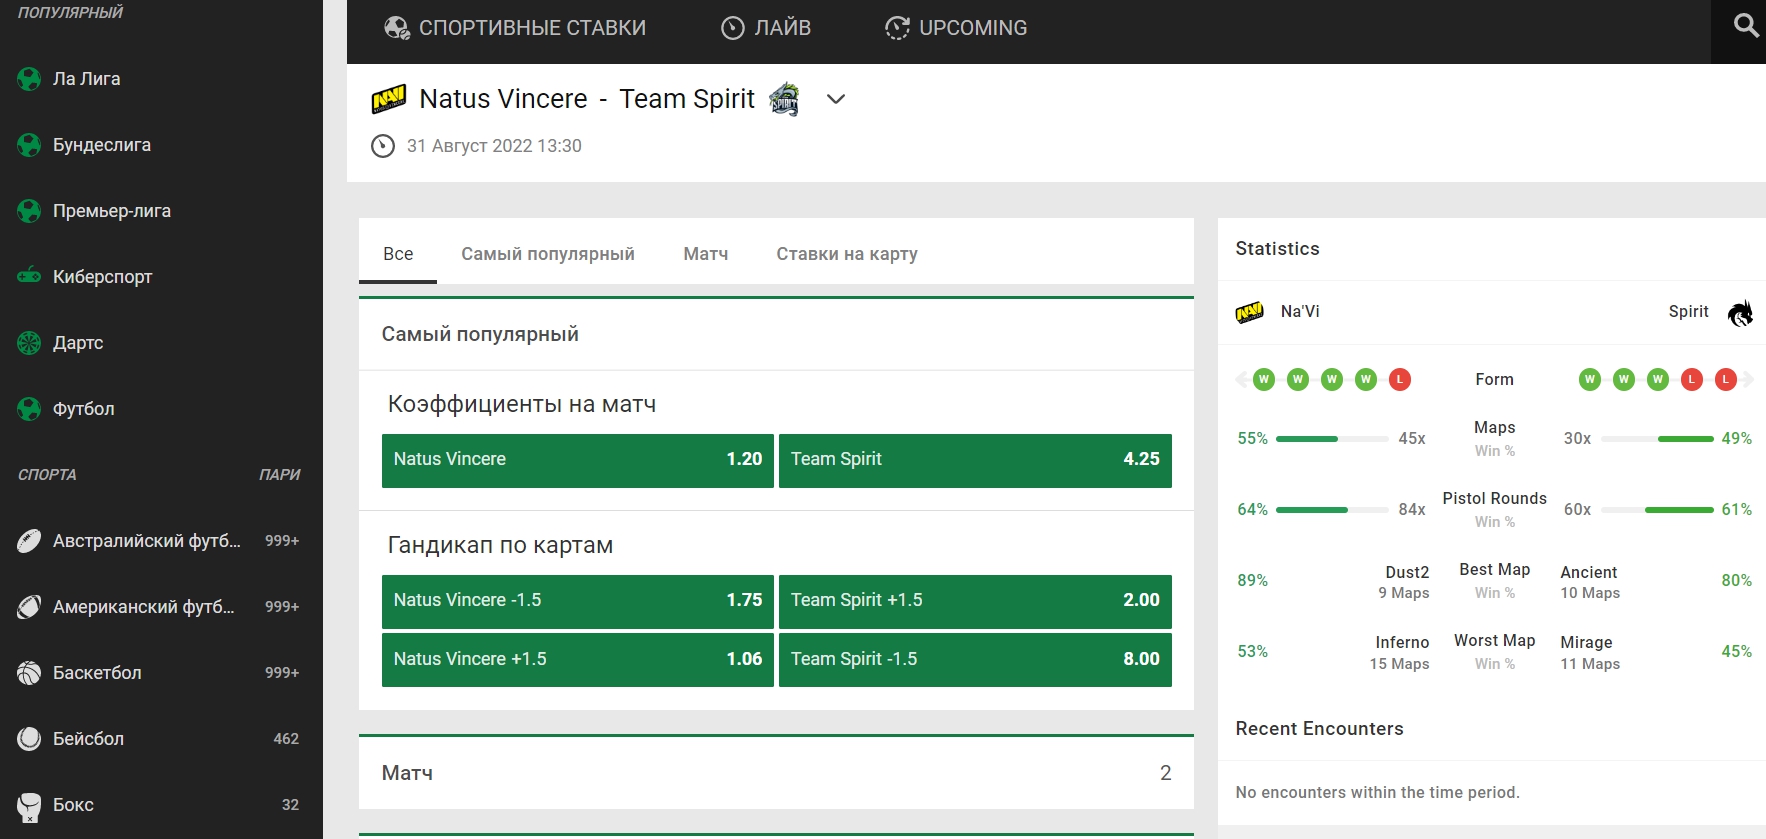Viewport: 1766px width, 839px height.
Task: Bet on Natus Vincere at 1.20
Action: pos(577,460)
